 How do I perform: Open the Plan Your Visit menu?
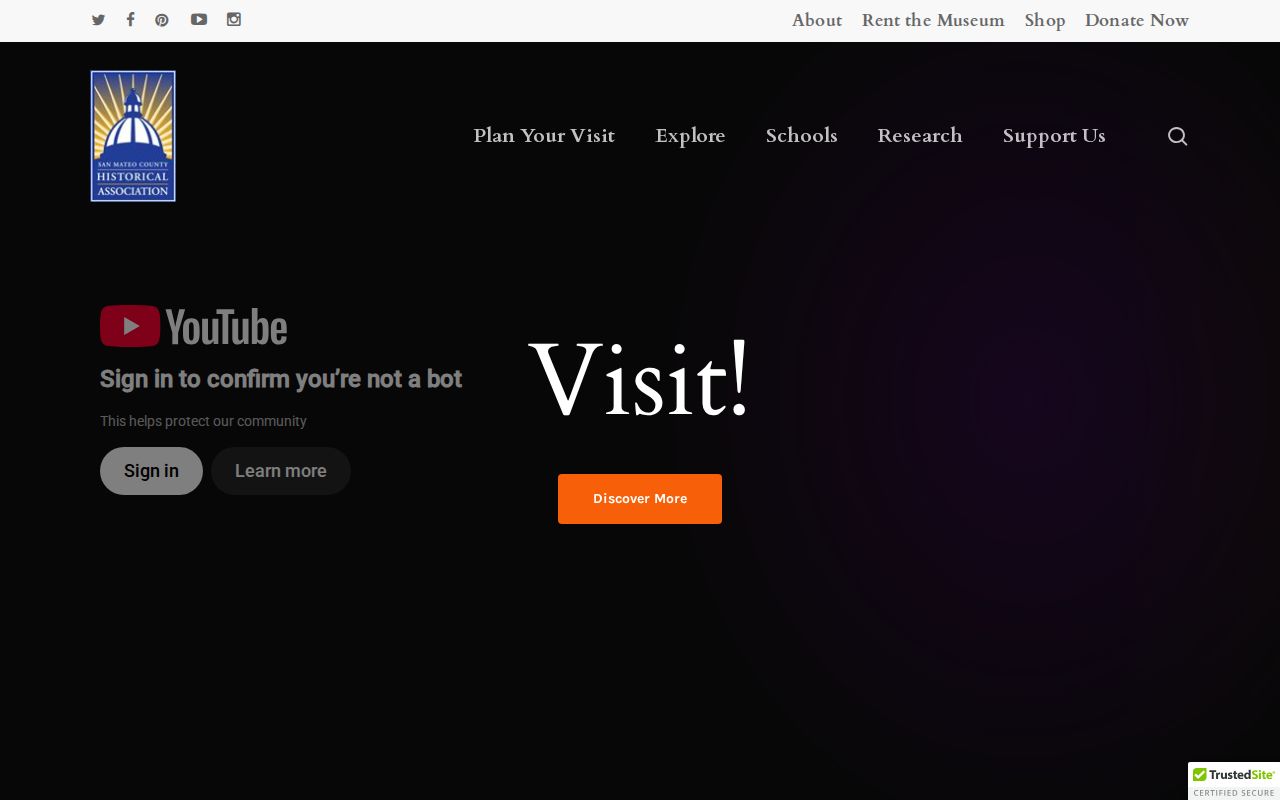coord(544,136)
